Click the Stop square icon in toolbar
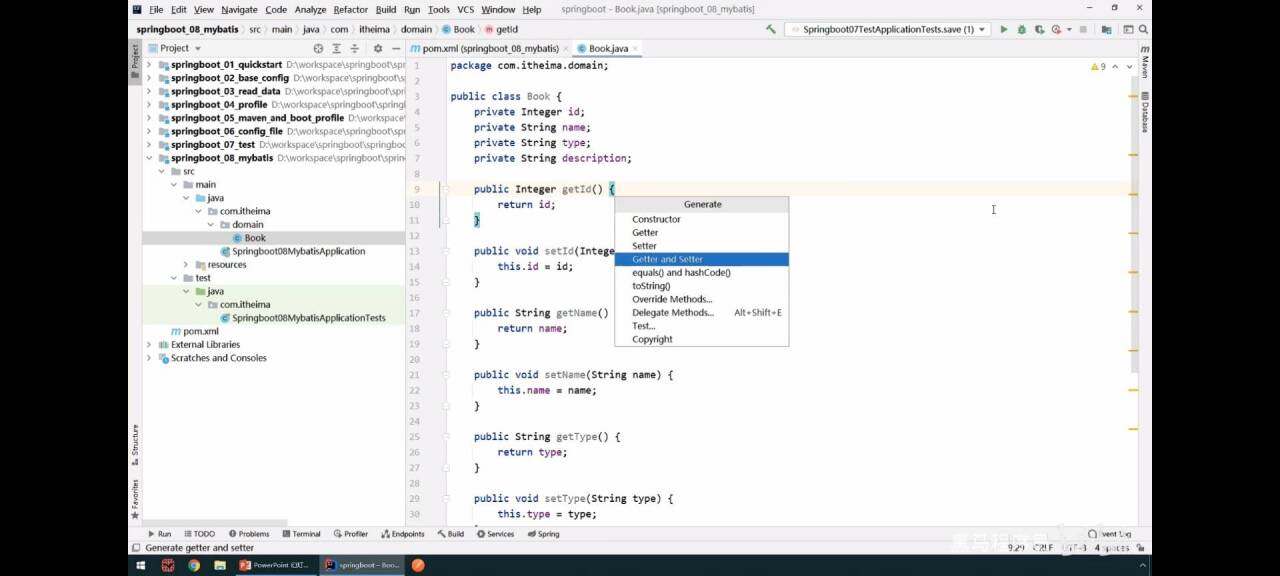 [1083, 29]
